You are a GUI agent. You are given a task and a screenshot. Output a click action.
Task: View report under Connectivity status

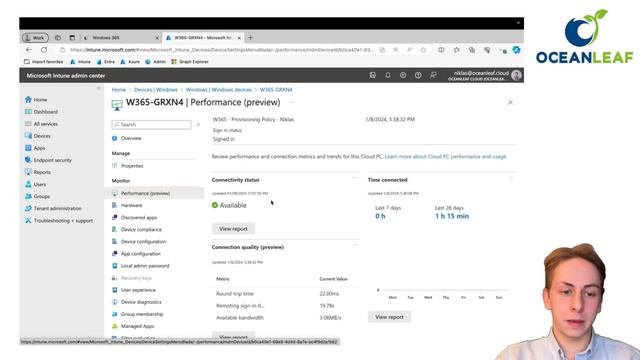233,229
